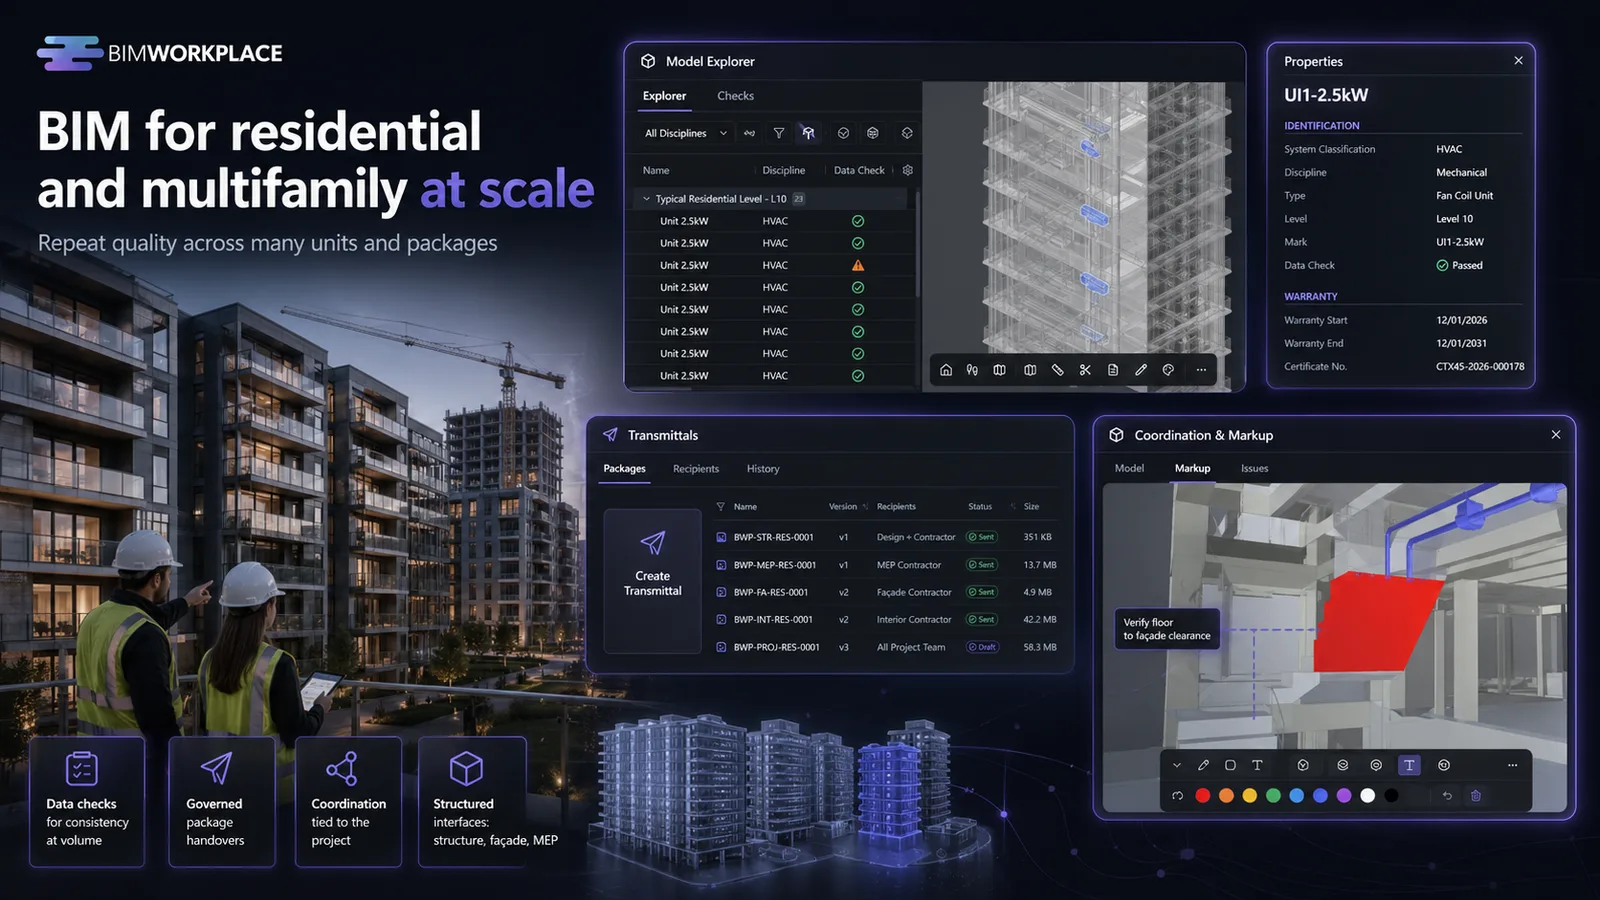Select the measure ruler tool in the viewer toolbar

pyautogui.click(x=1057, y=370)
